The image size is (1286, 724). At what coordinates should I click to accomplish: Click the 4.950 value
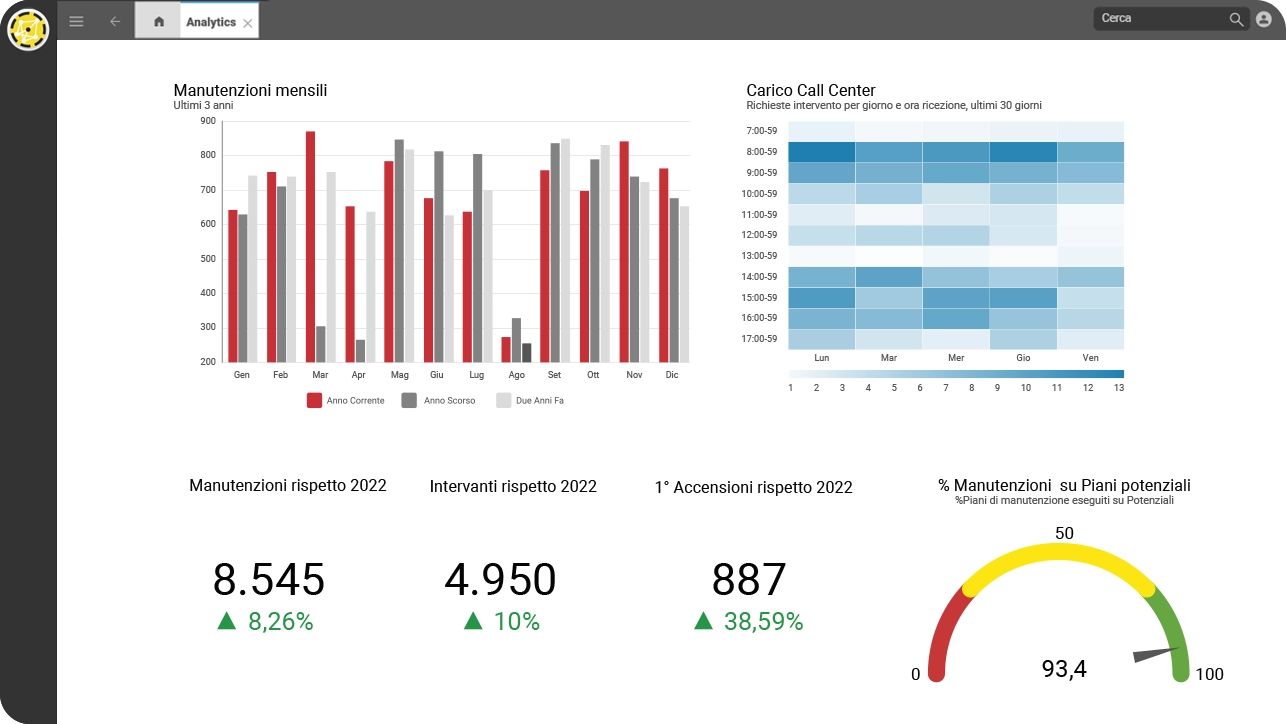500,580
